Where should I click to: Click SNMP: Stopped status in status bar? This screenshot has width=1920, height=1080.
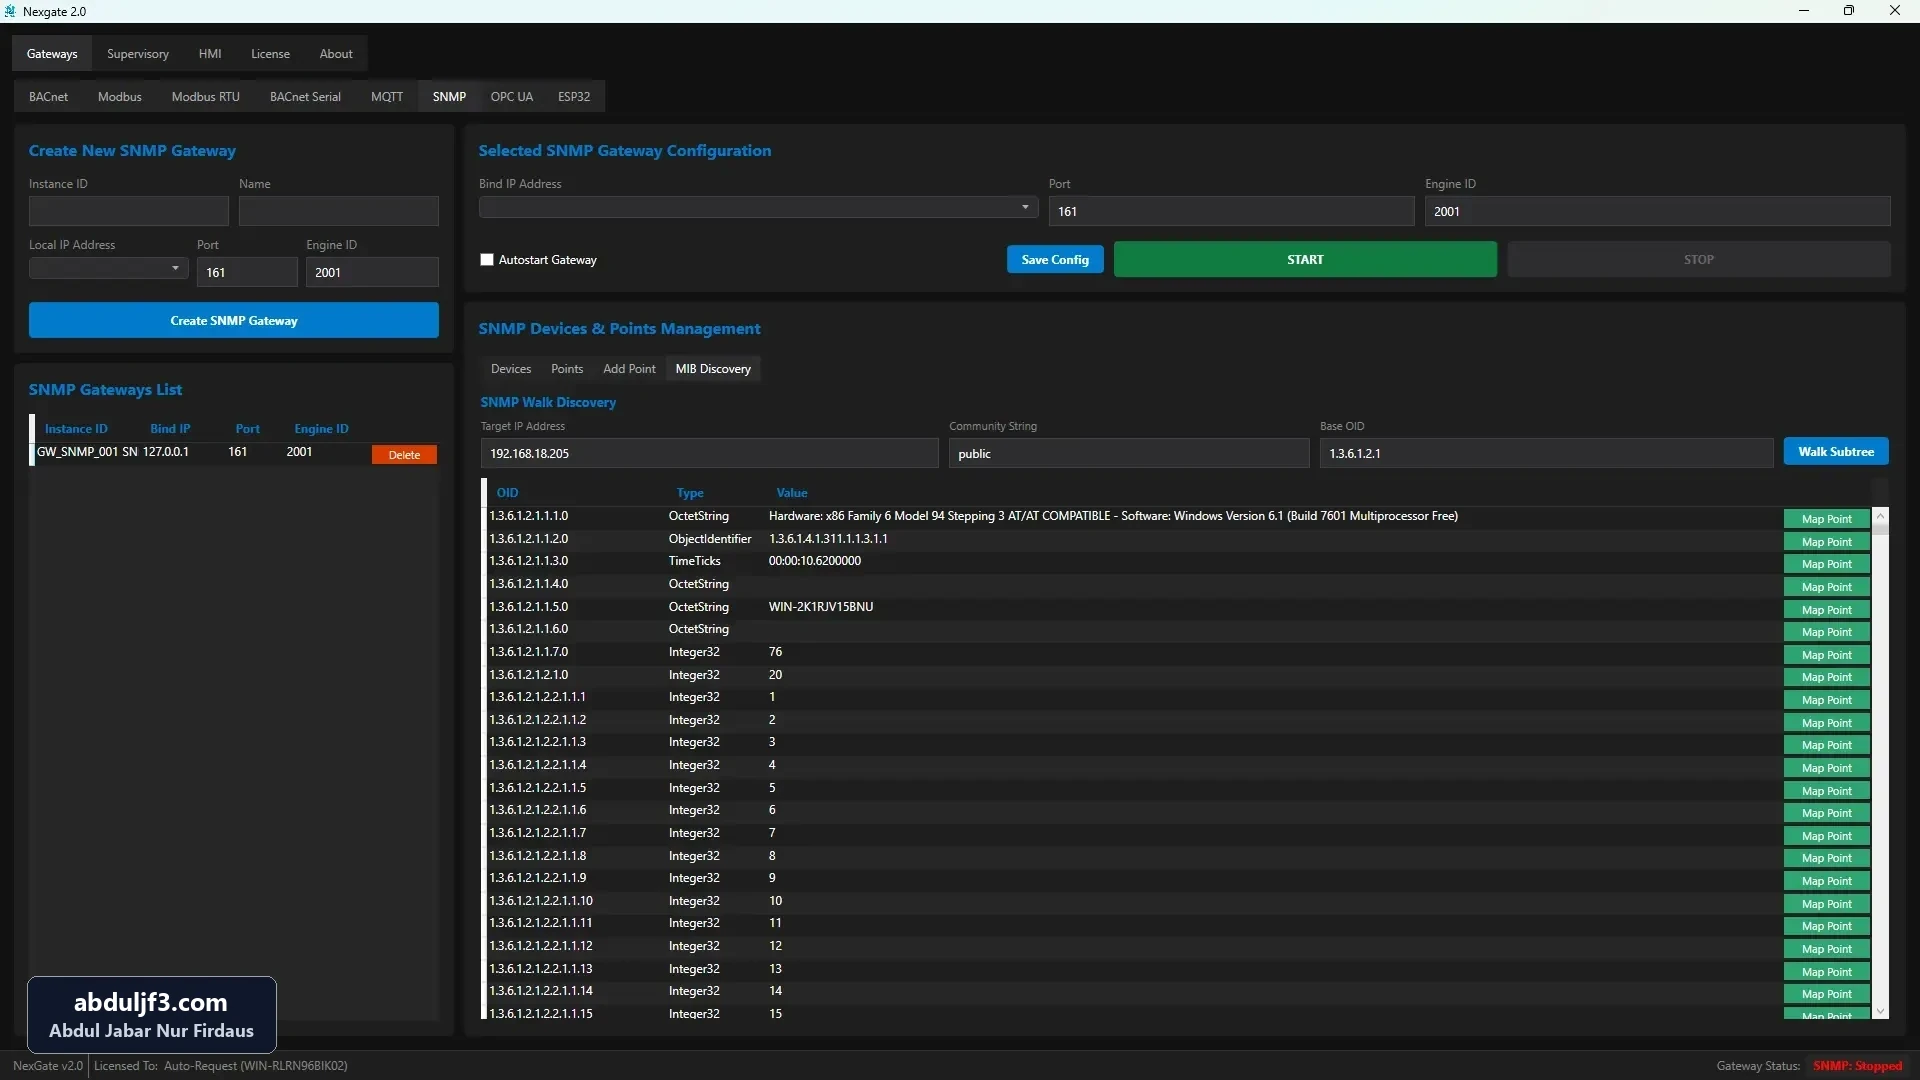[x=1857, y=1066]
